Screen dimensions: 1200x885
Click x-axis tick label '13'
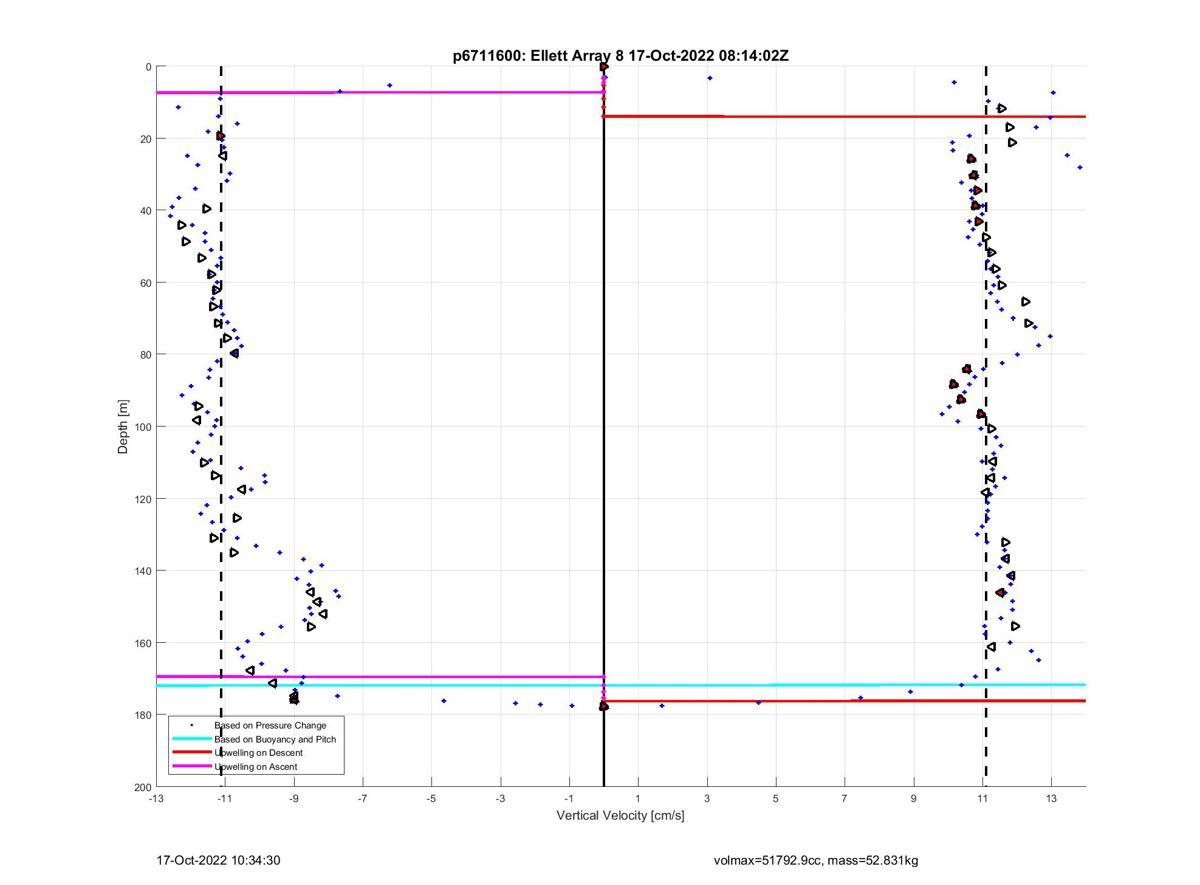click(x=1051, y=799)
